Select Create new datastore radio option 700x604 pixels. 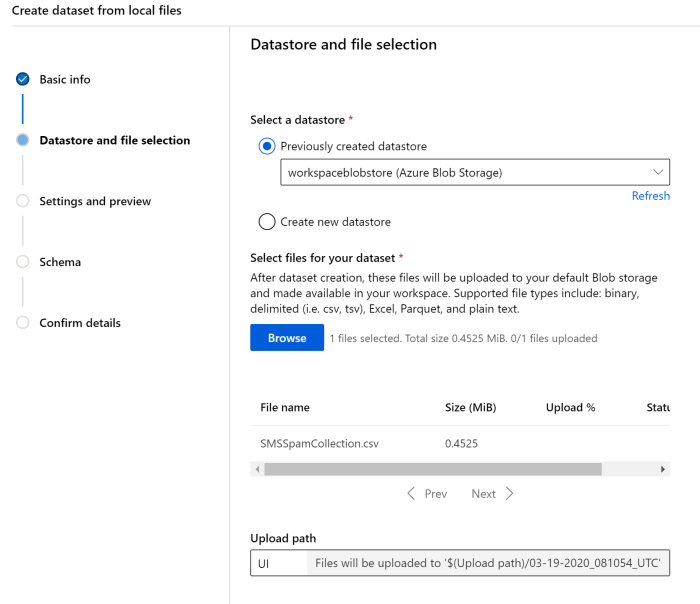(x=267, y=222)
